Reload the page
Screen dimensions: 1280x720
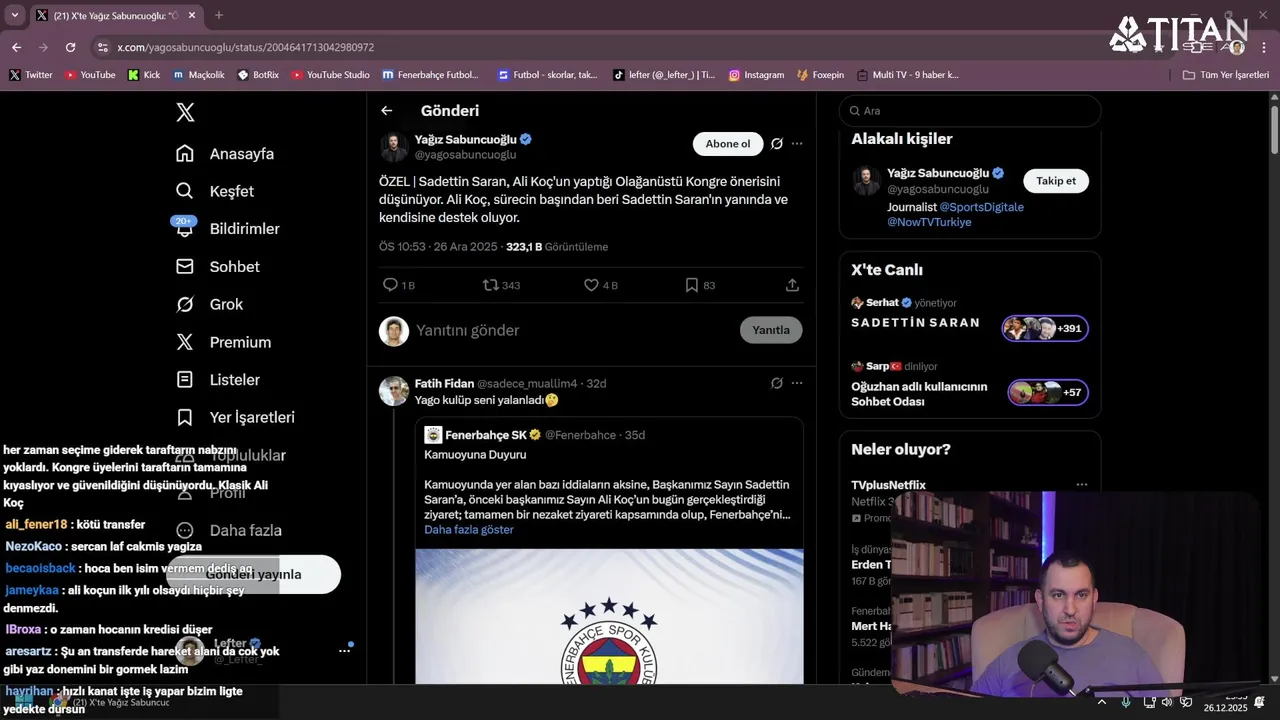coord(70,47)
